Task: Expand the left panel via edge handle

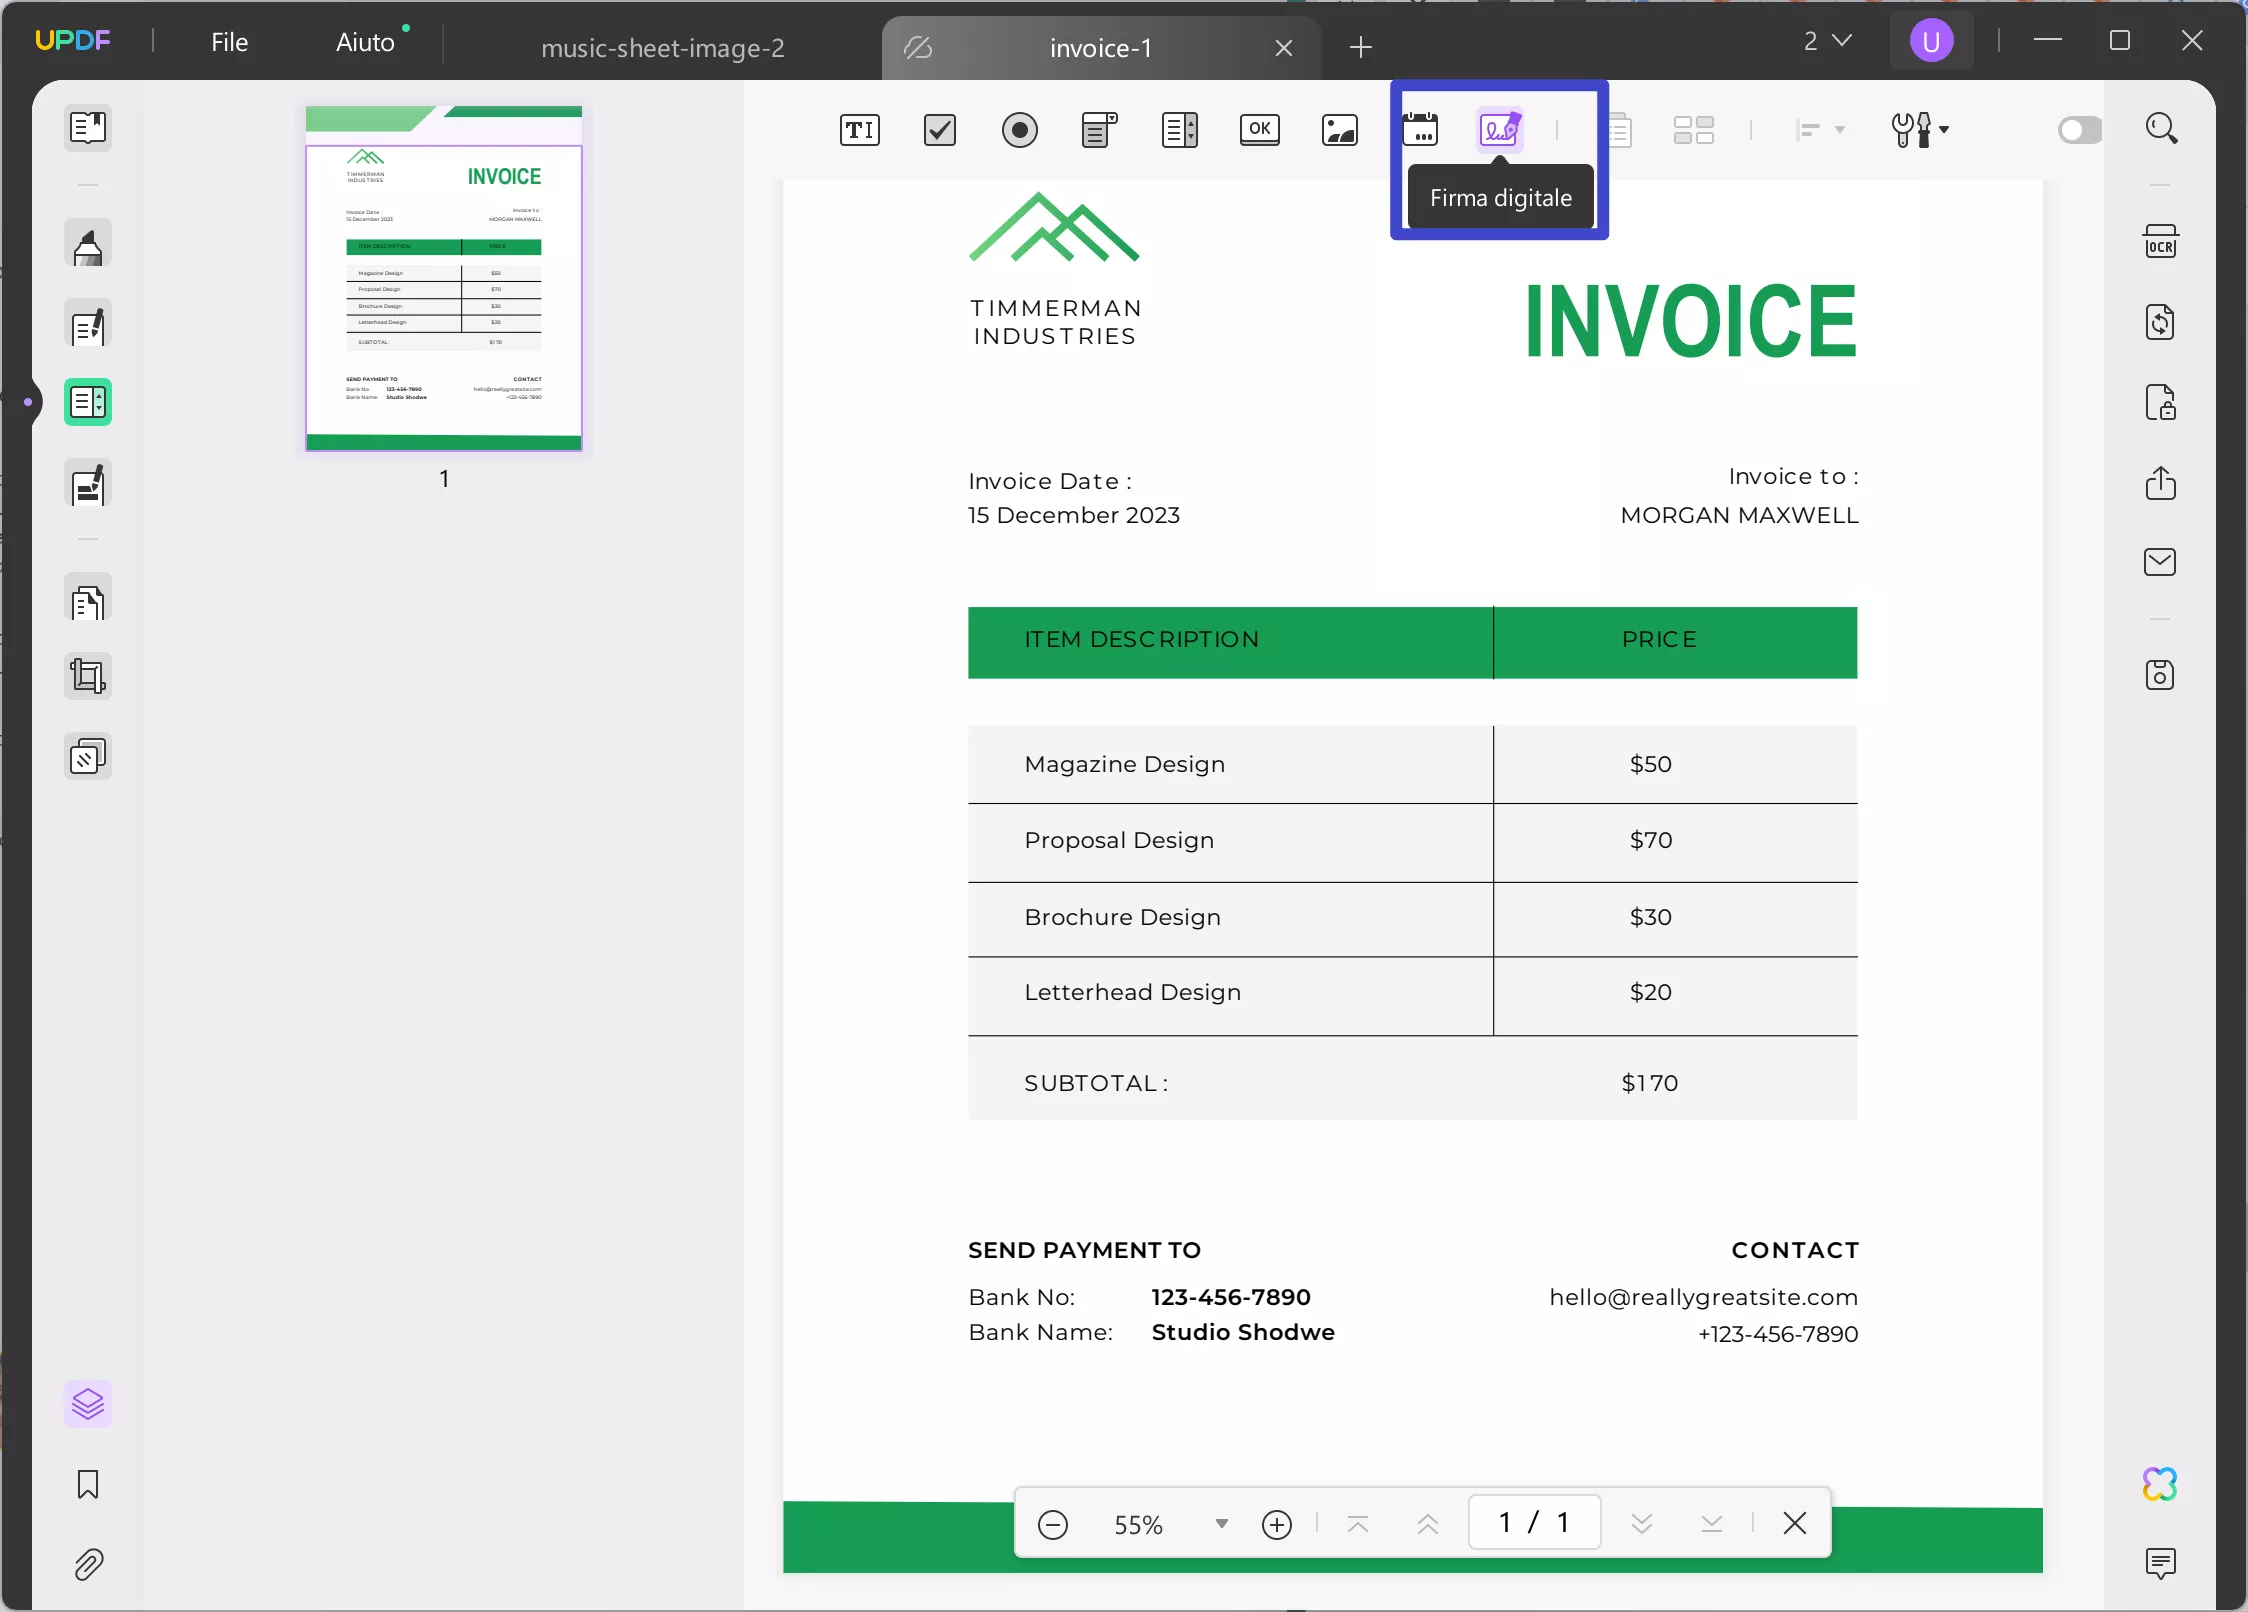Action: pyautogui.click(x=27, y=402)
